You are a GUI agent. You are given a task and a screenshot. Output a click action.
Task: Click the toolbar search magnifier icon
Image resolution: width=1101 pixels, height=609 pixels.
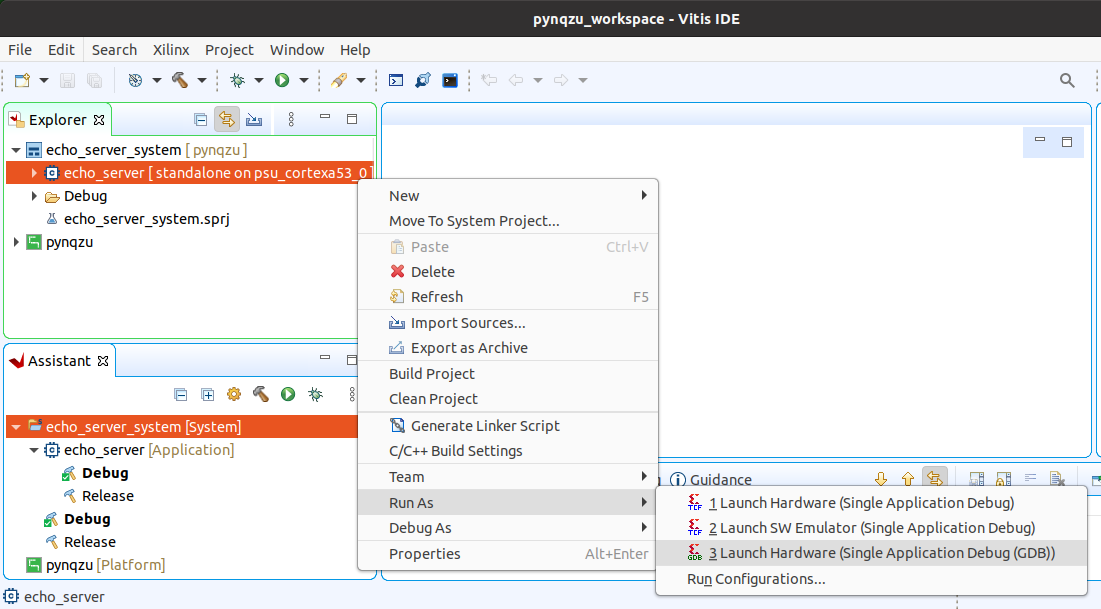(x=1067, y=80)
